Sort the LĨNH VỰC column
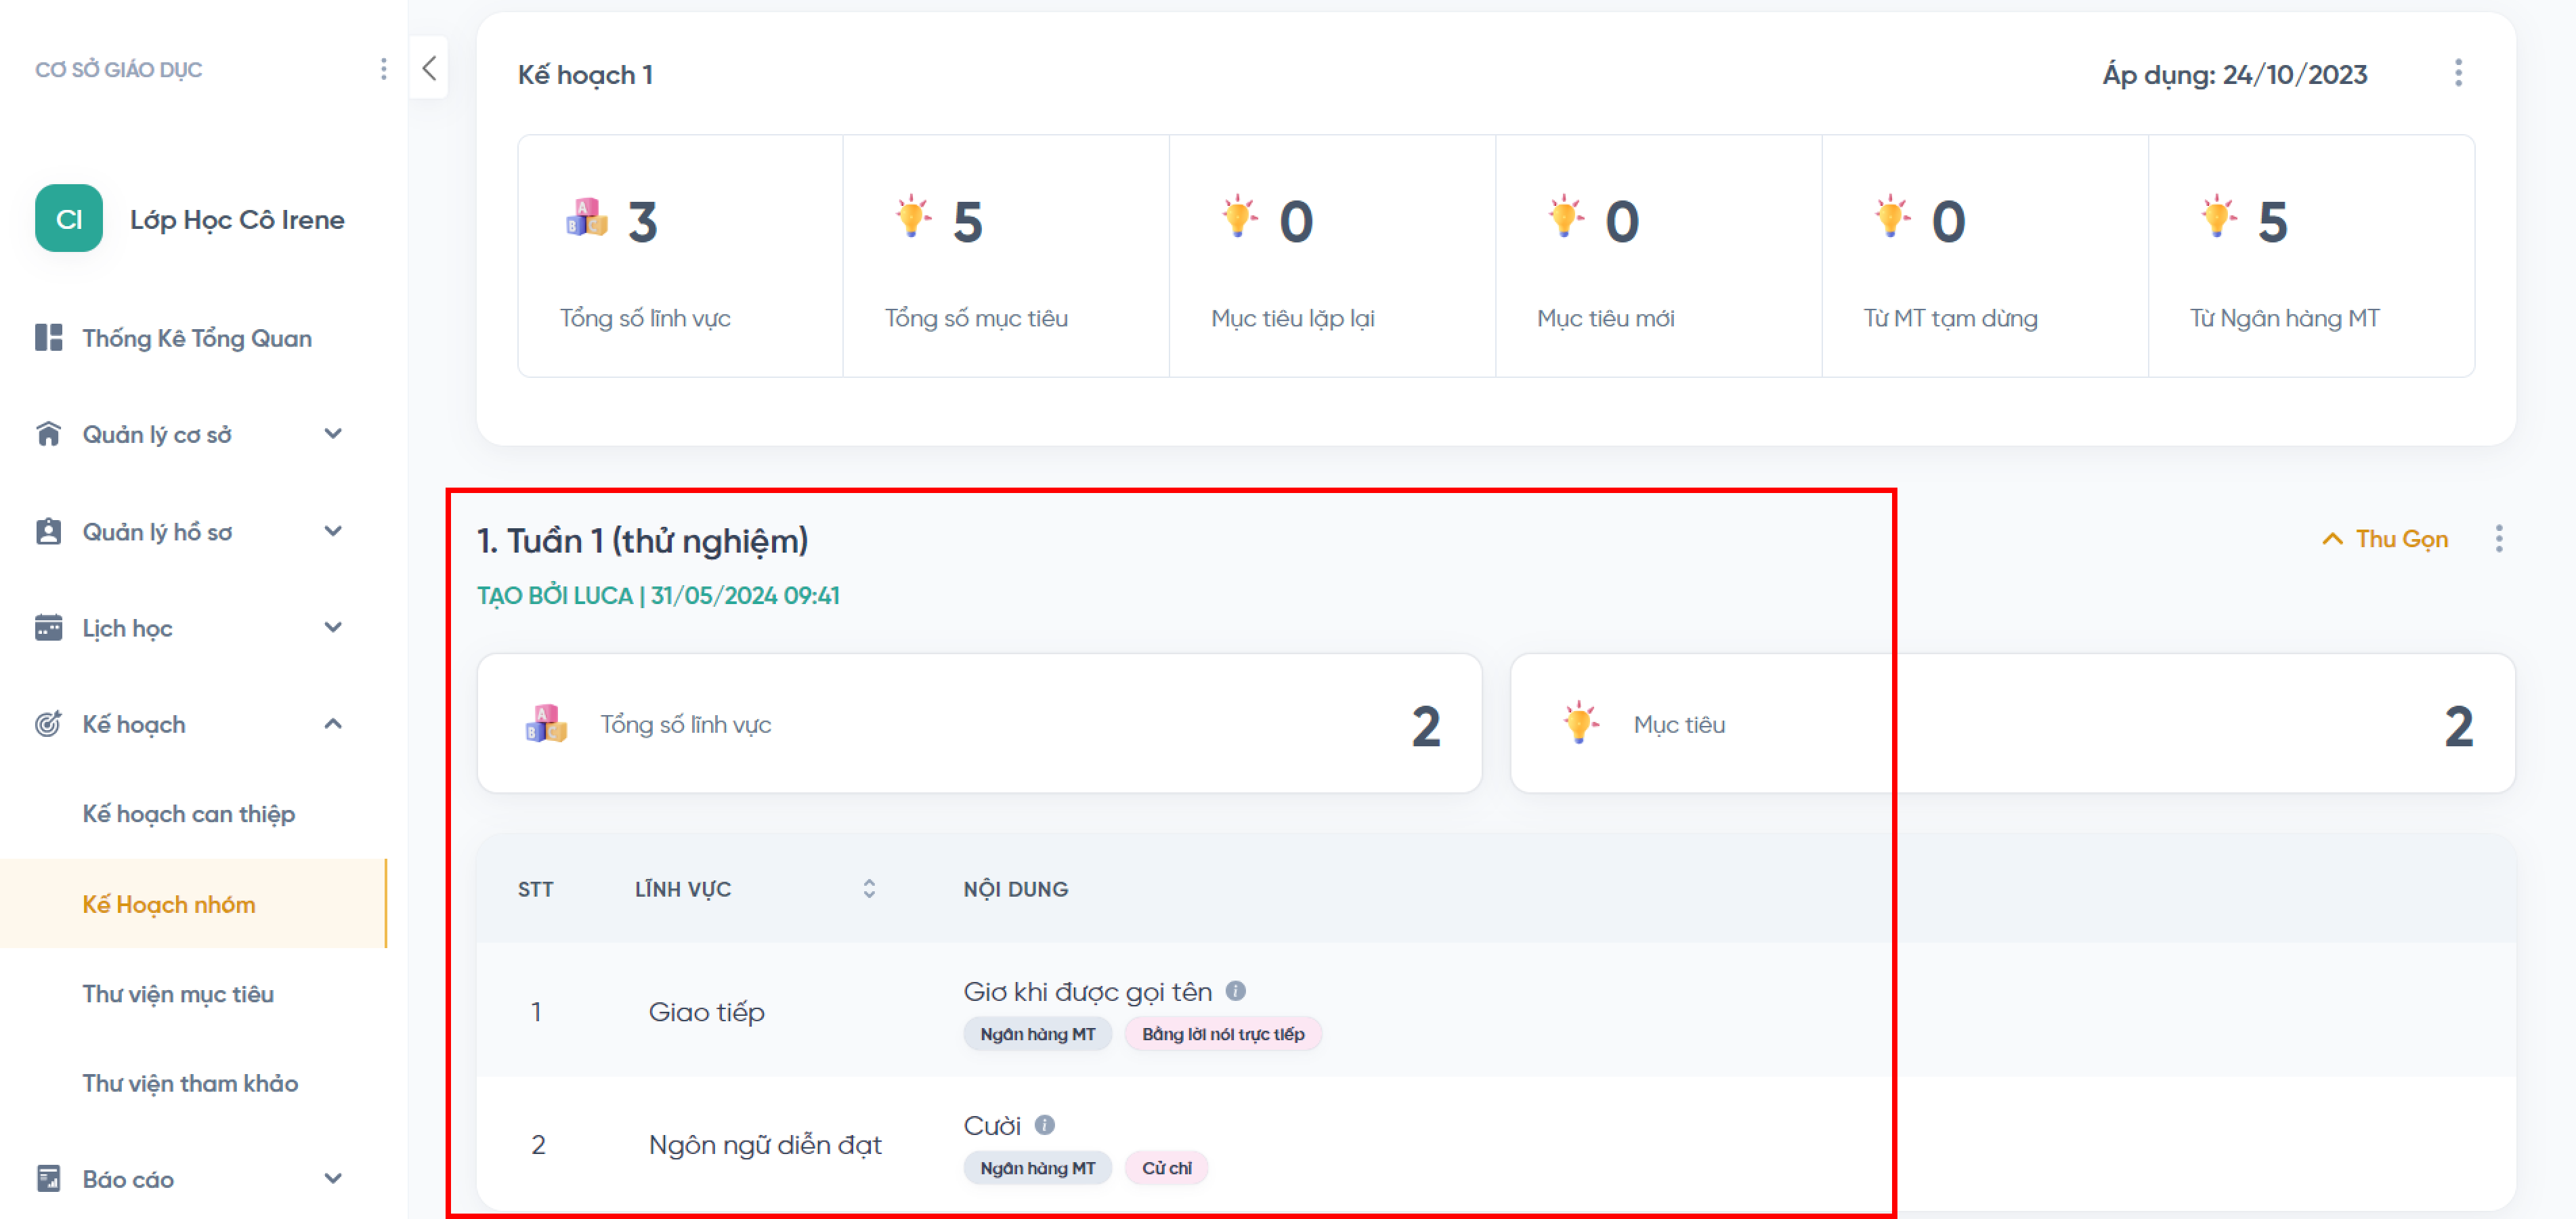Screen dimensions: 2576x1219 (x=868, y=888)
